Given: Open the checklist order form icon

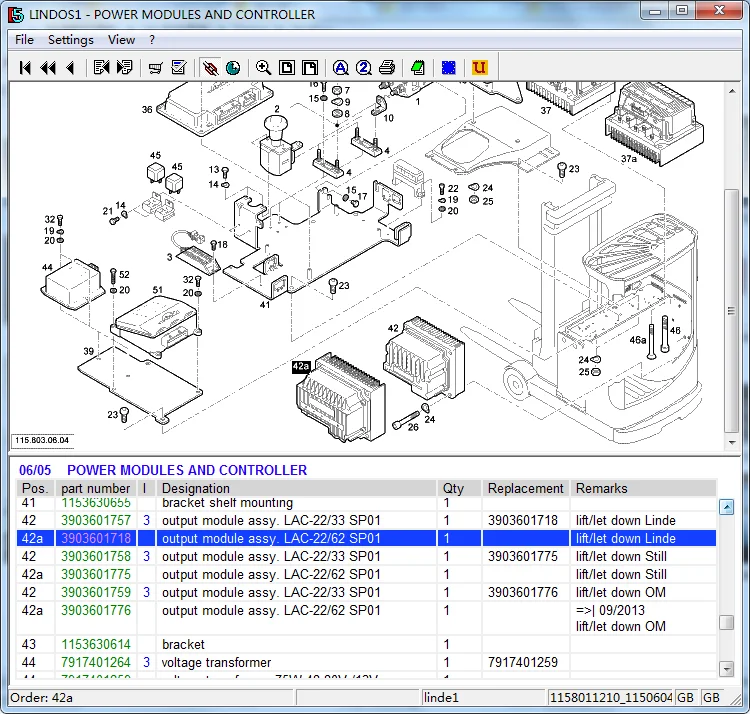Looking at the screenshot, I should click(x=179, y=68).
